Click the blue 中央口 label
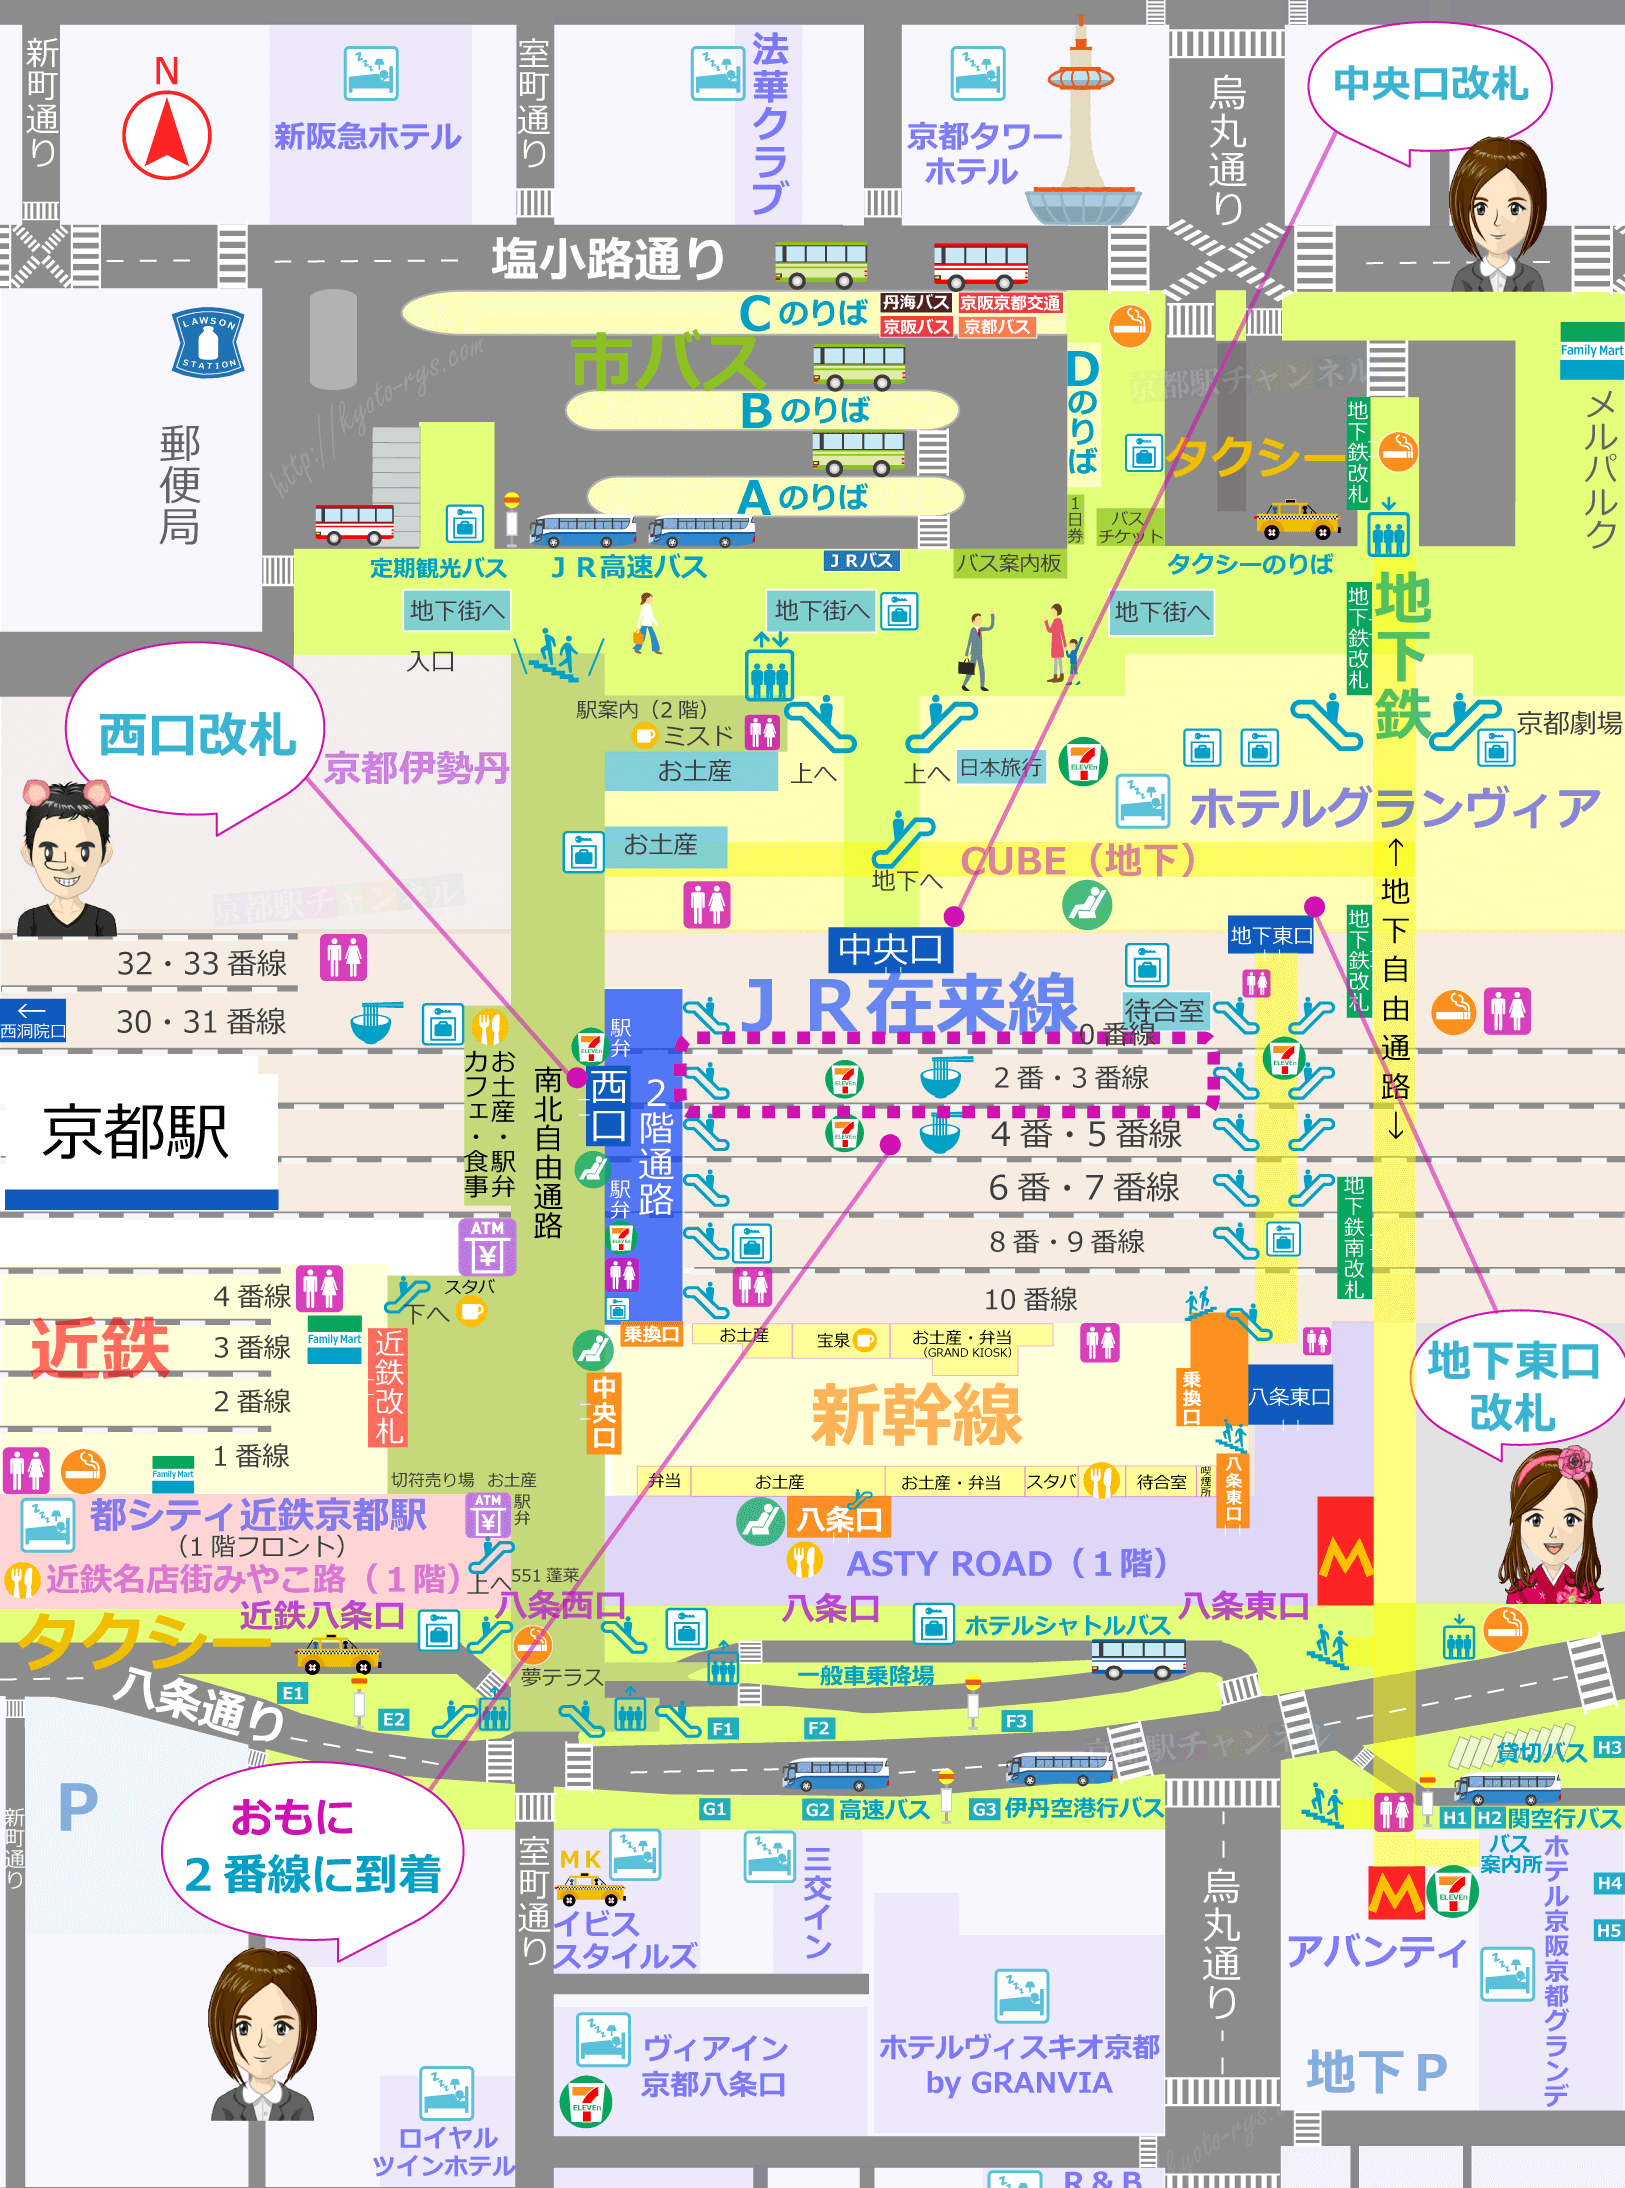The height and width of the screenshot is (2188, 1625). click(890, 949)
